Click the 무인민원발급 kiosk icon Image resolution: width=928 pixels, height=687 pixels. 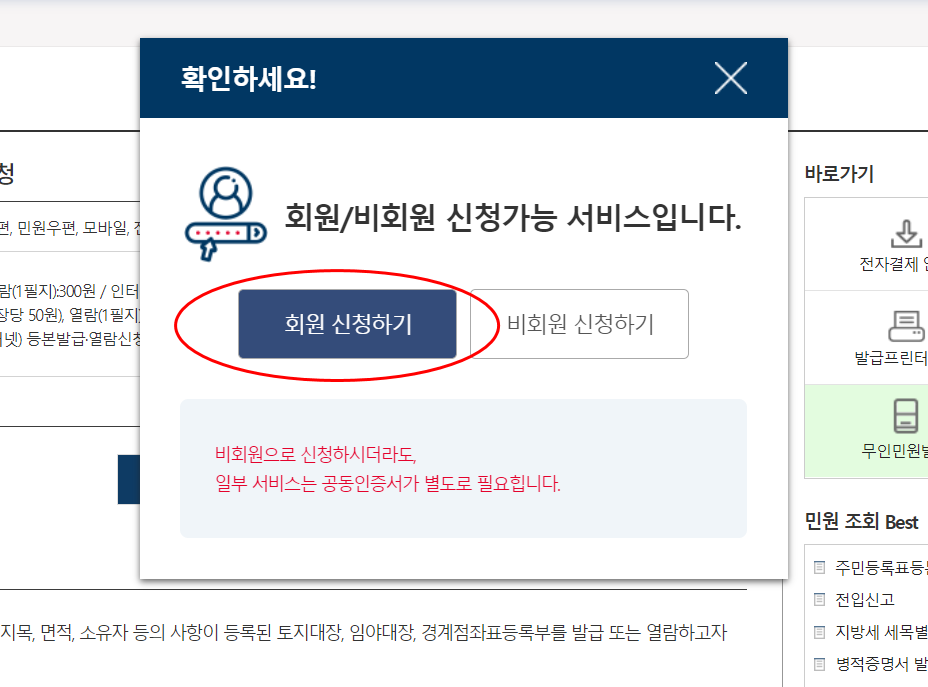(x=906, y=415)
